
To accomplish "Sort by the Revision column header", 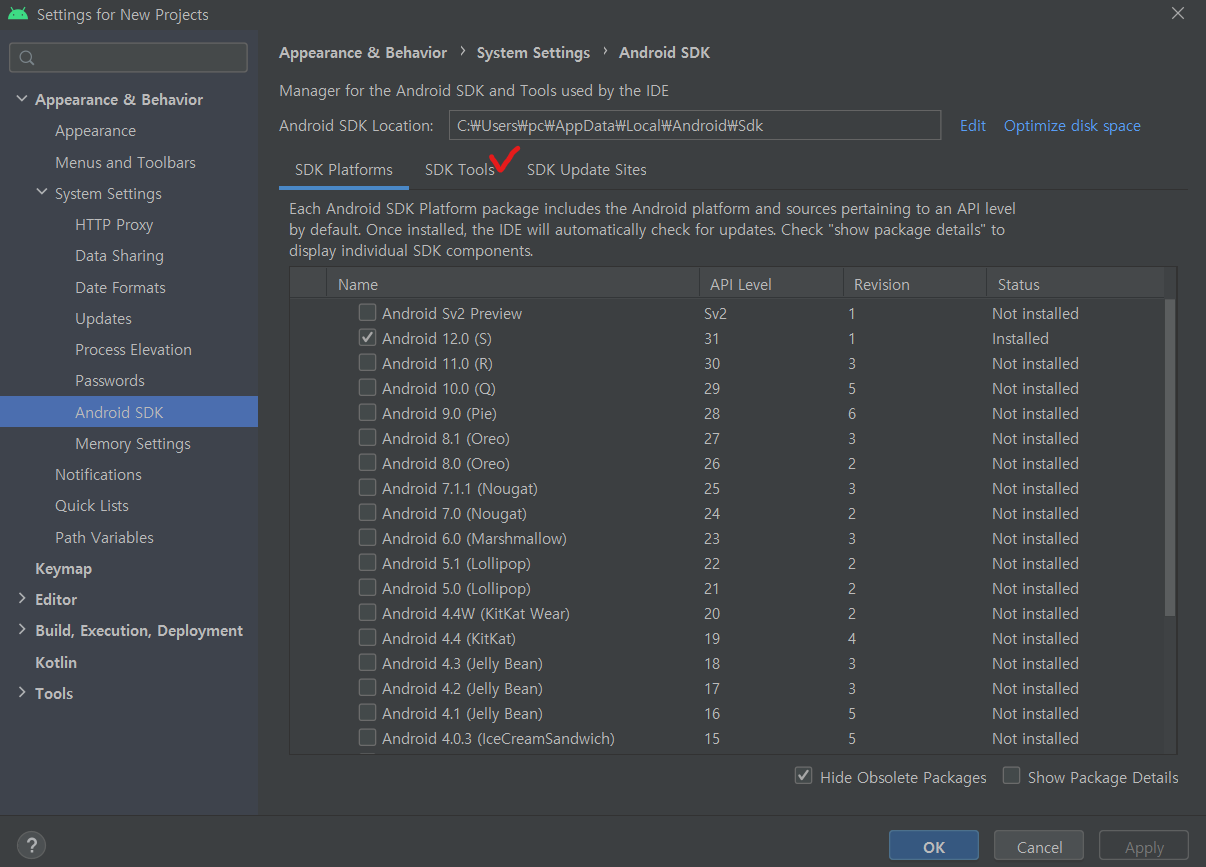I will (x=914, y=285).
